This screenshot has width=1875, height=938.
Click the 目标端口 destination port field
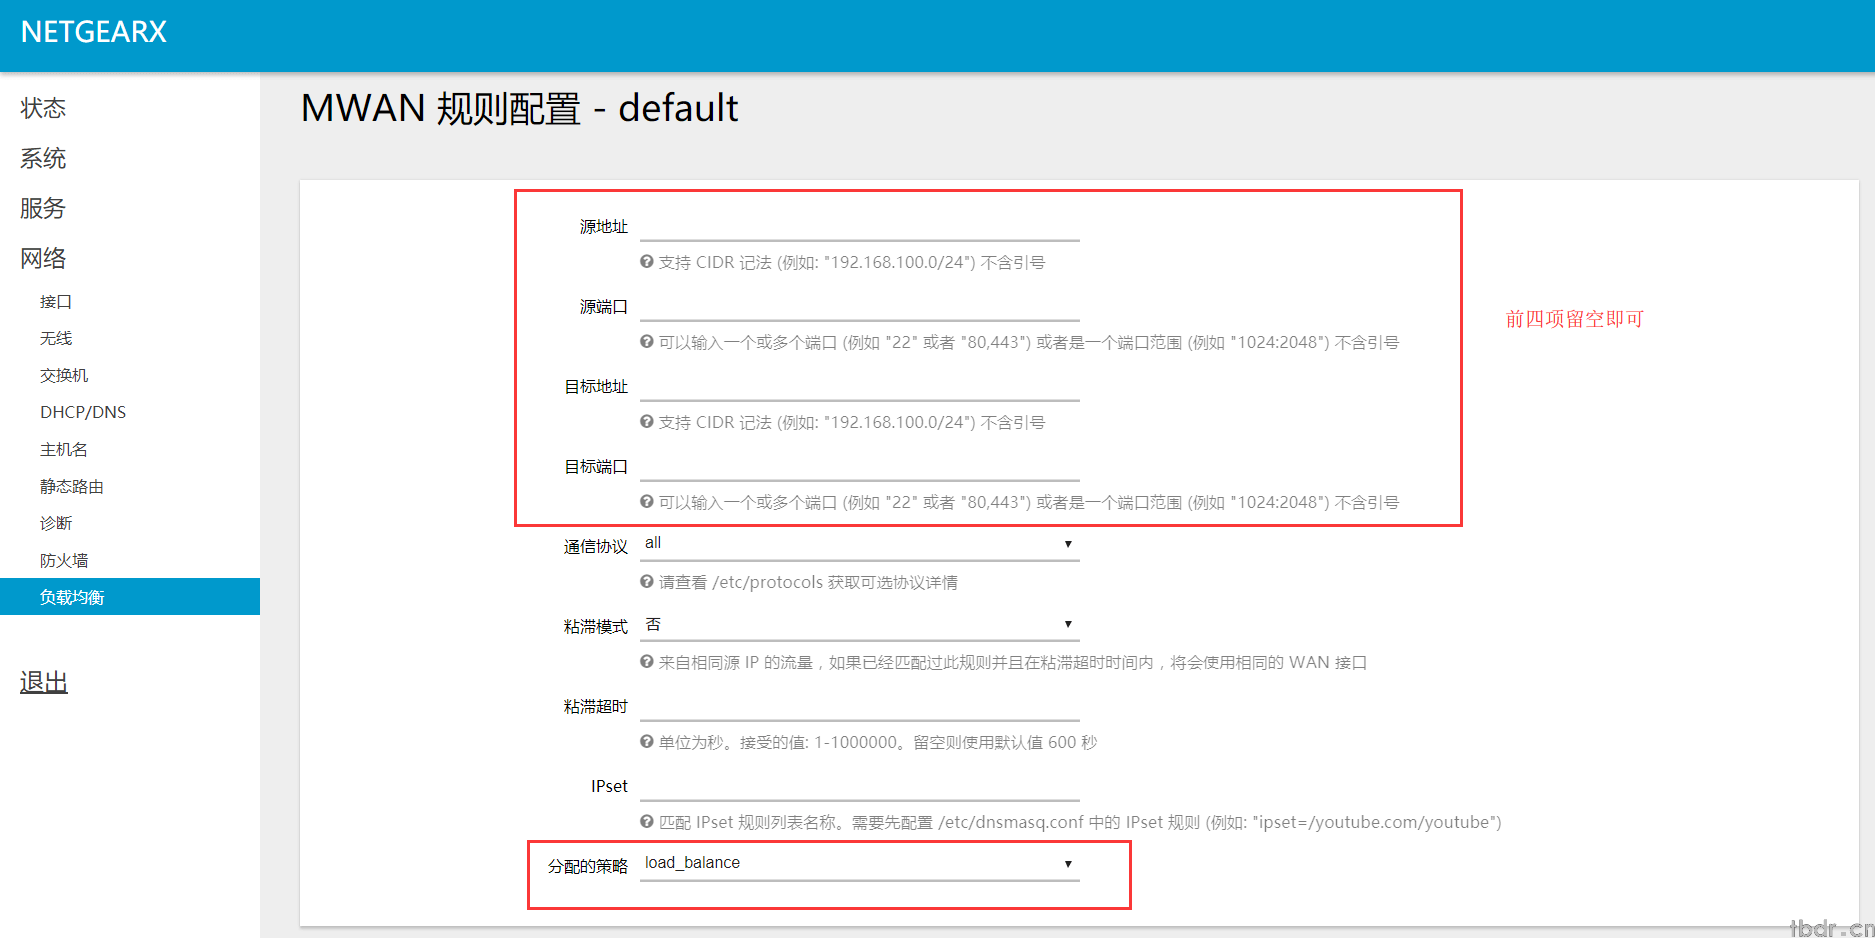tap(859, 466)
